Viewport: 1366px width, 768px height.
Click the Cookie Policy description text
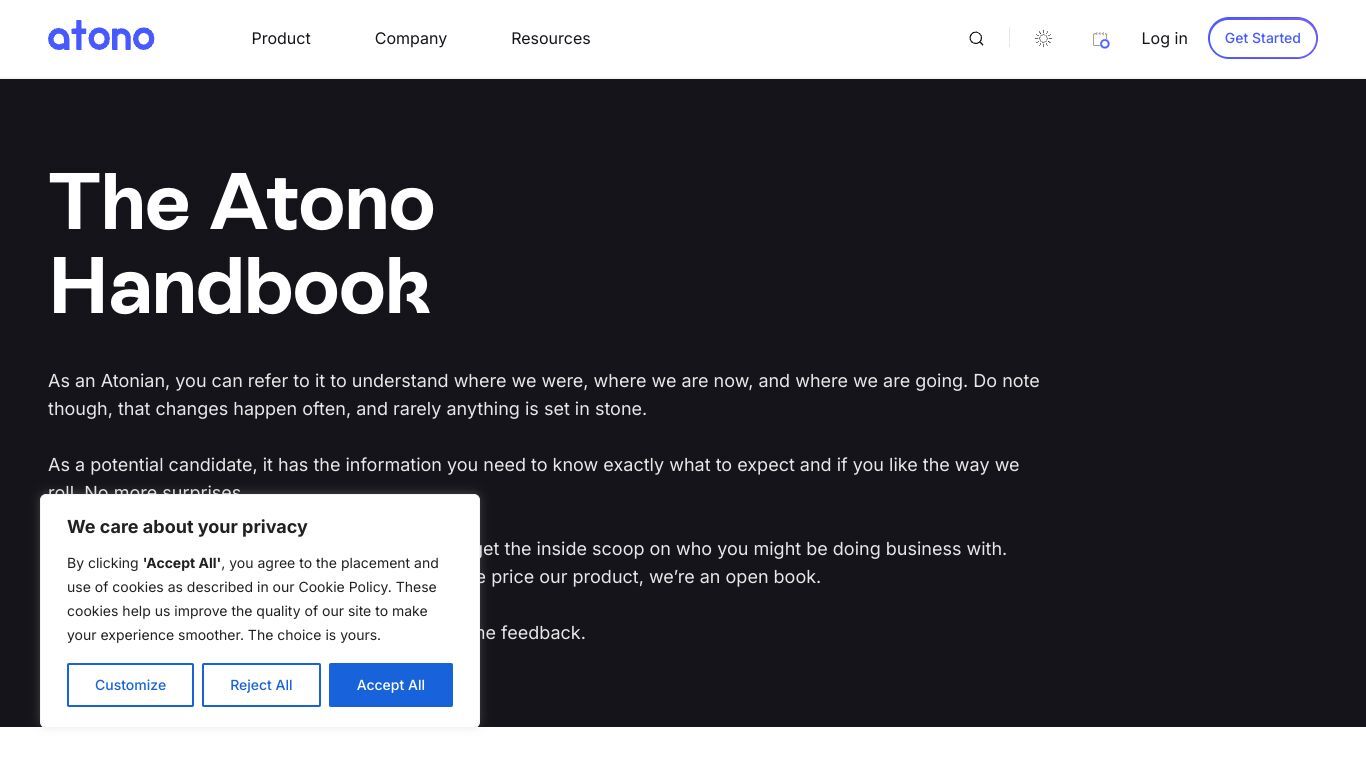(253, 599)
